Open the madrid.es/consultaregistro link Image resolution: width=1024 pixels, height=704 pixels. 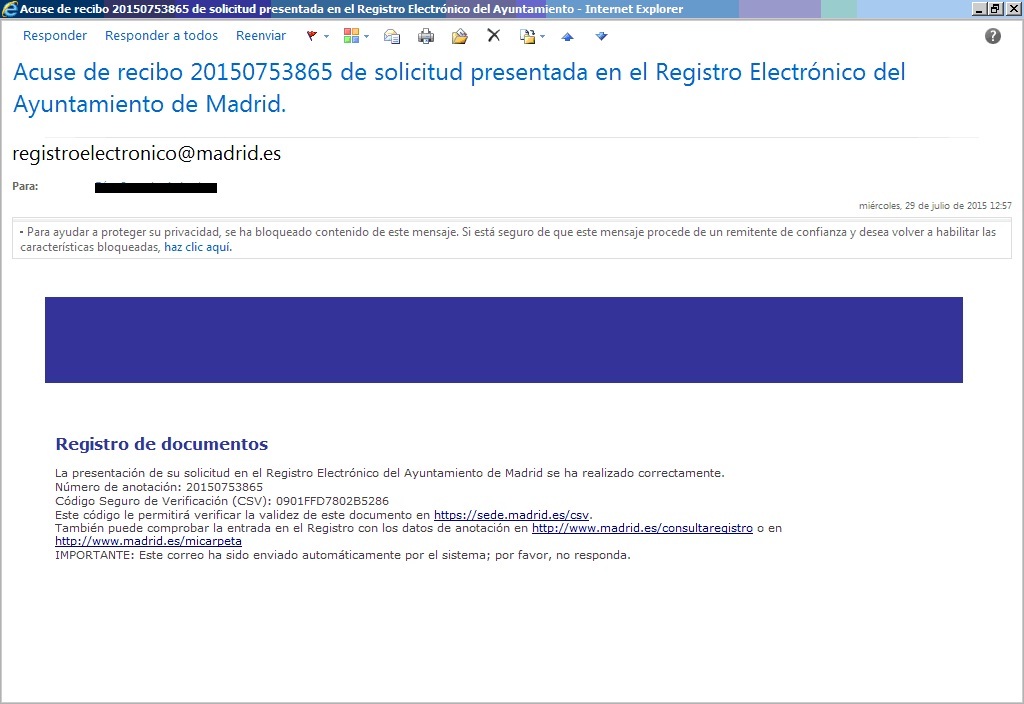coord(642,528)
